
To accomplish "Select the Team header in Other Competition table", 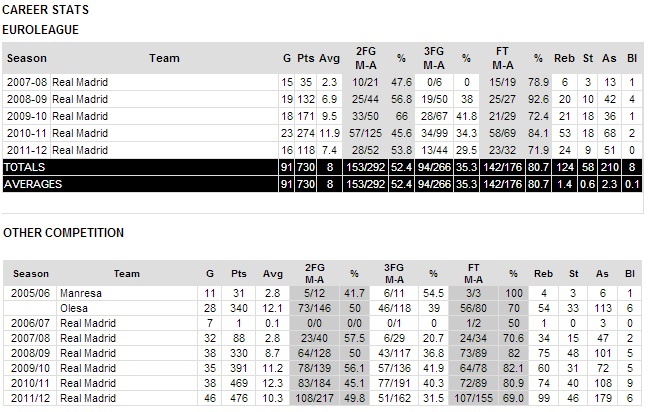I will tap(127, 273).
